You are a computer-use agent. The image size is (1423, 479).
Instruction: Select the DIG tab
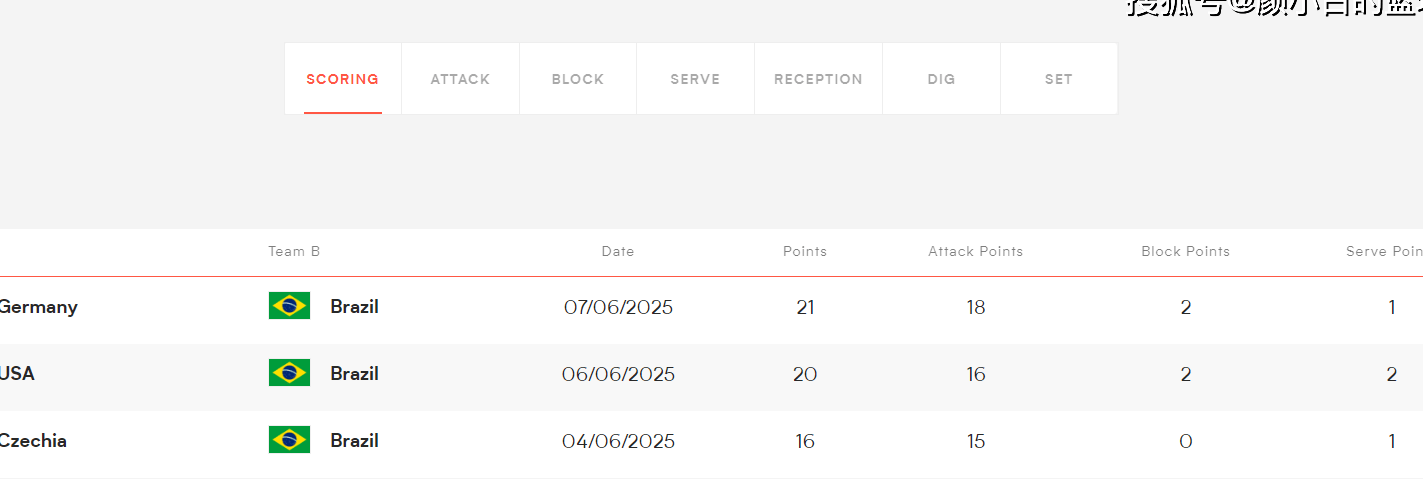point(941,79)
